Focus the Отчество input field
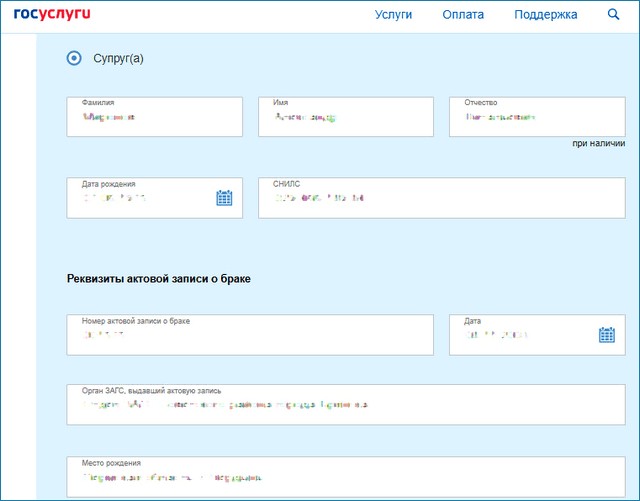Image resolution: width=640 pixels, height=501 pixels. tap(537, 117)
